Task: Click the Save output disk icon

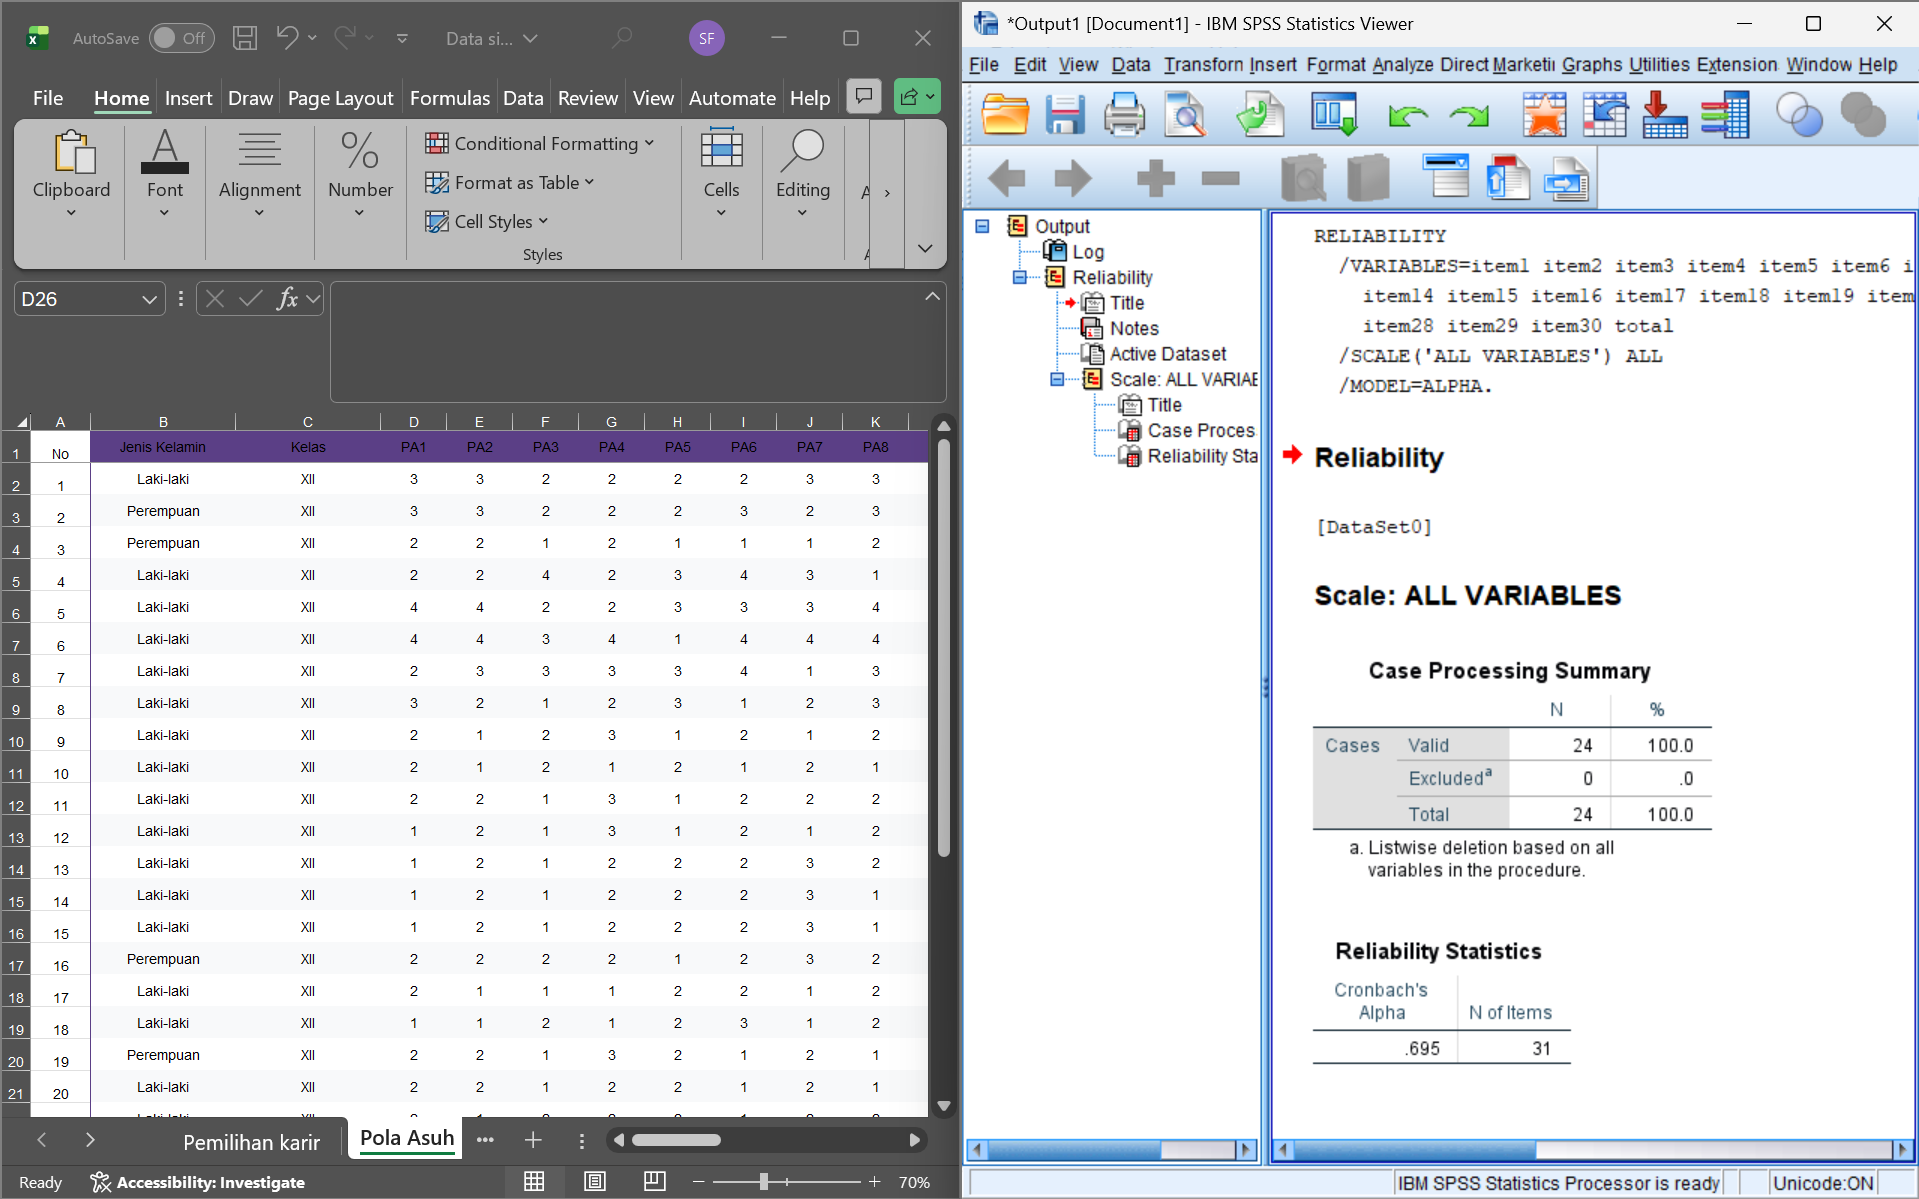Action: tap(1064, 115)
